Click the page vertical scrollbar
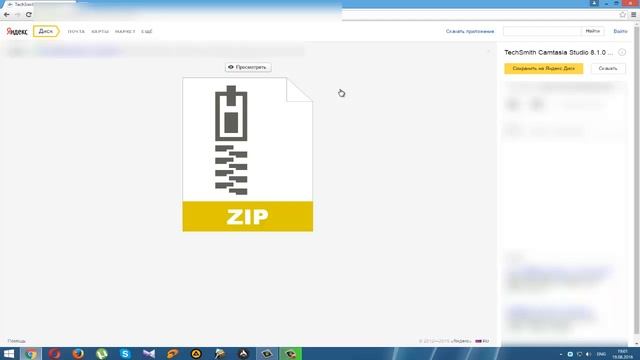Screen dimensions: 640x360 [637, 184]
